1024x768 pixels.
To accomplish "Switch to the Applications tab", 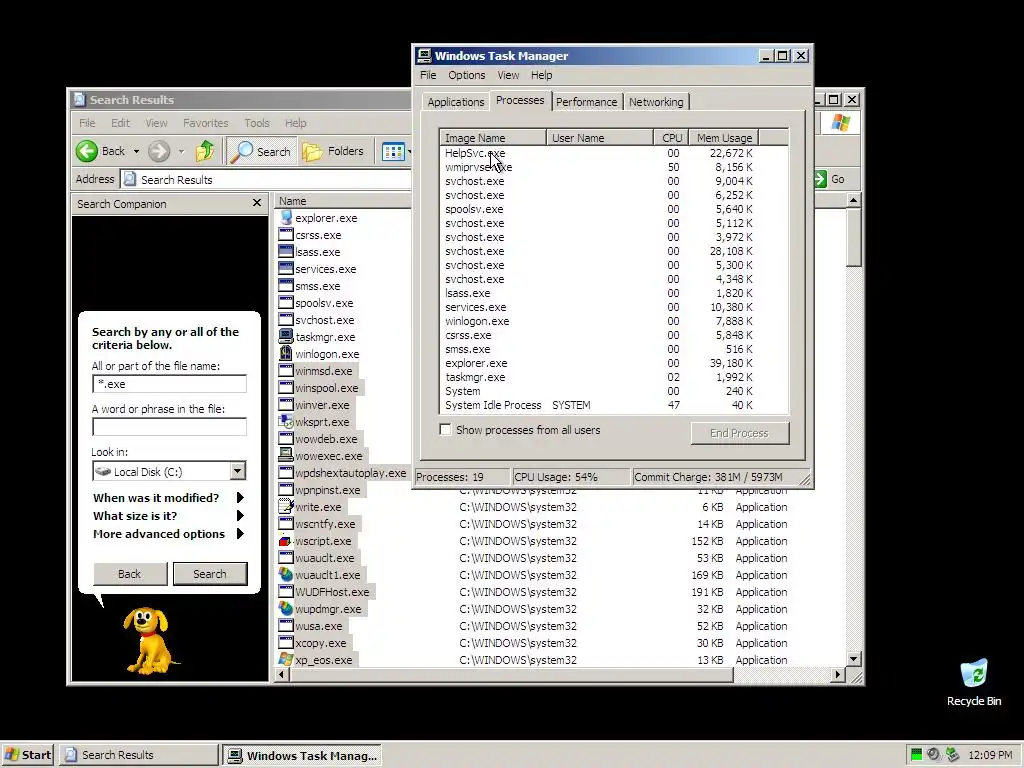I will coord(455,102).
